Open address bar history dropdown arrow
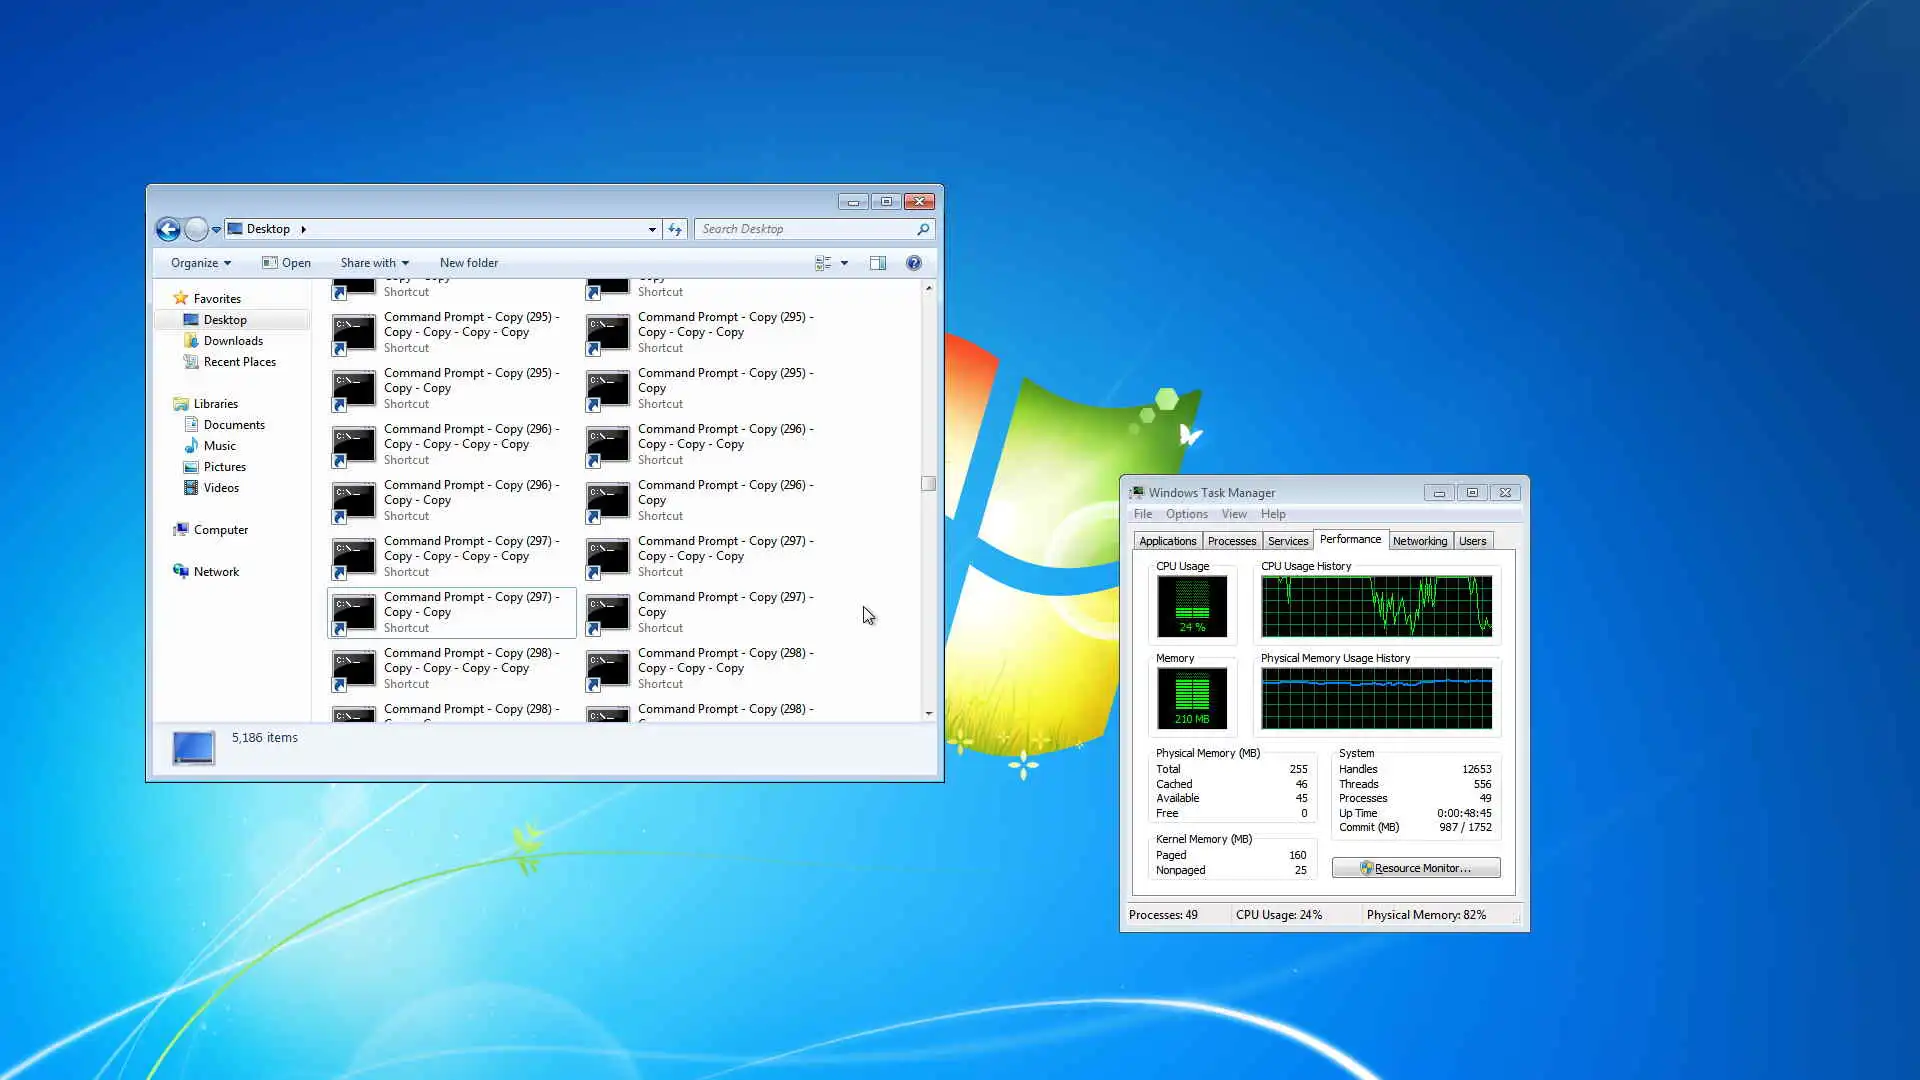This screenshot has width=1920, height=1080. pos(652,229)
